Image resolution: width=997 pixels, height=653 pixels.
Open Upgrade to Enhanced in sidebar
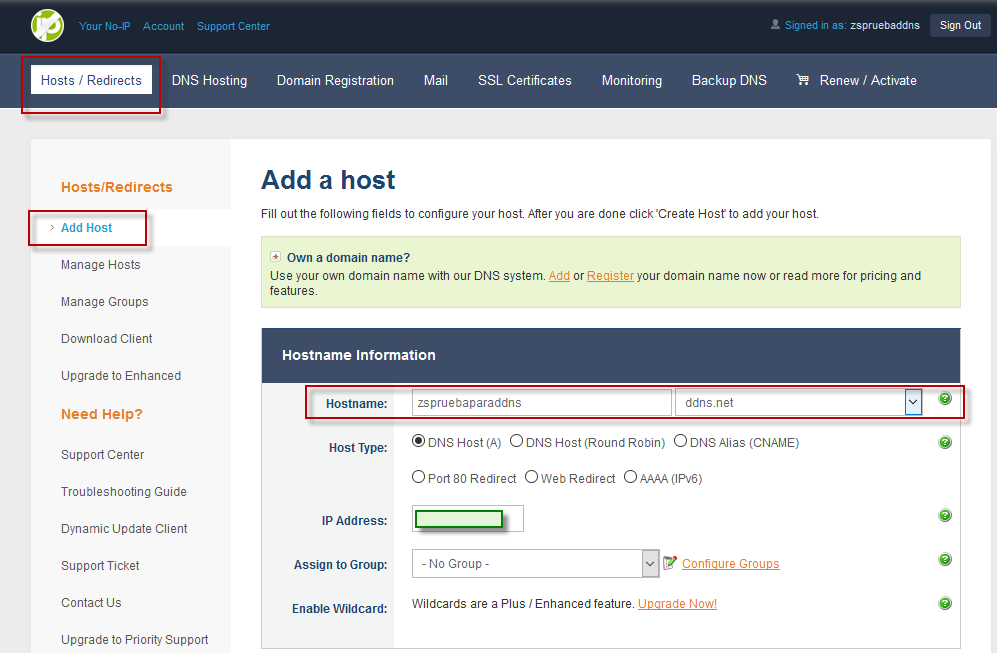click(x=121, y=375)
